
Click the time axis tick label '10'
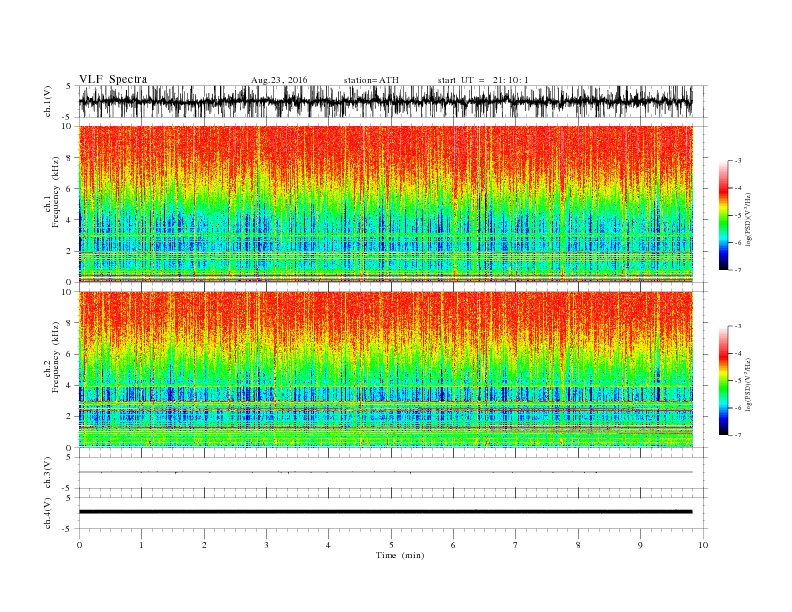pyautogui.click(x=703, y=545)
